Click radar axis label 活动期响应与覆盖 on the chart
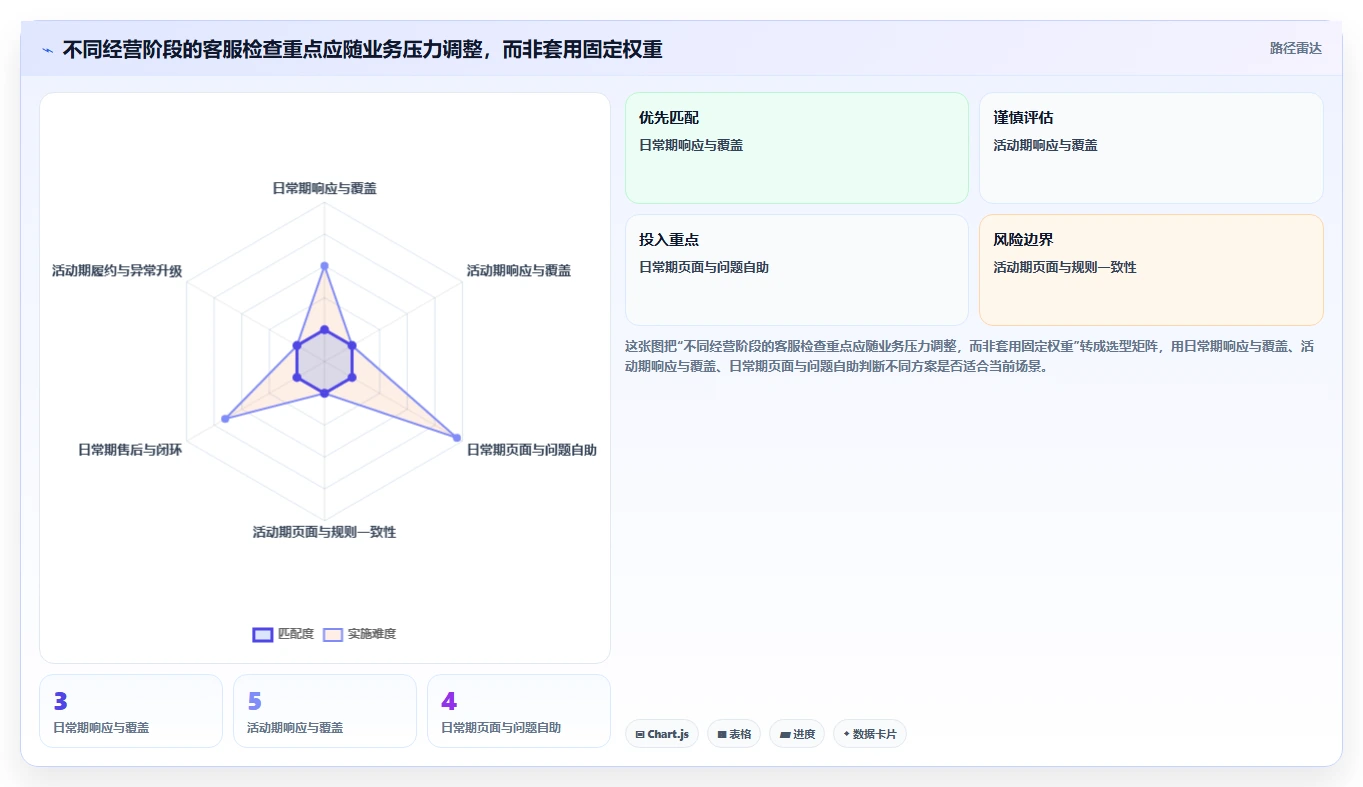 pyautogui.click(x=519, y=270)
